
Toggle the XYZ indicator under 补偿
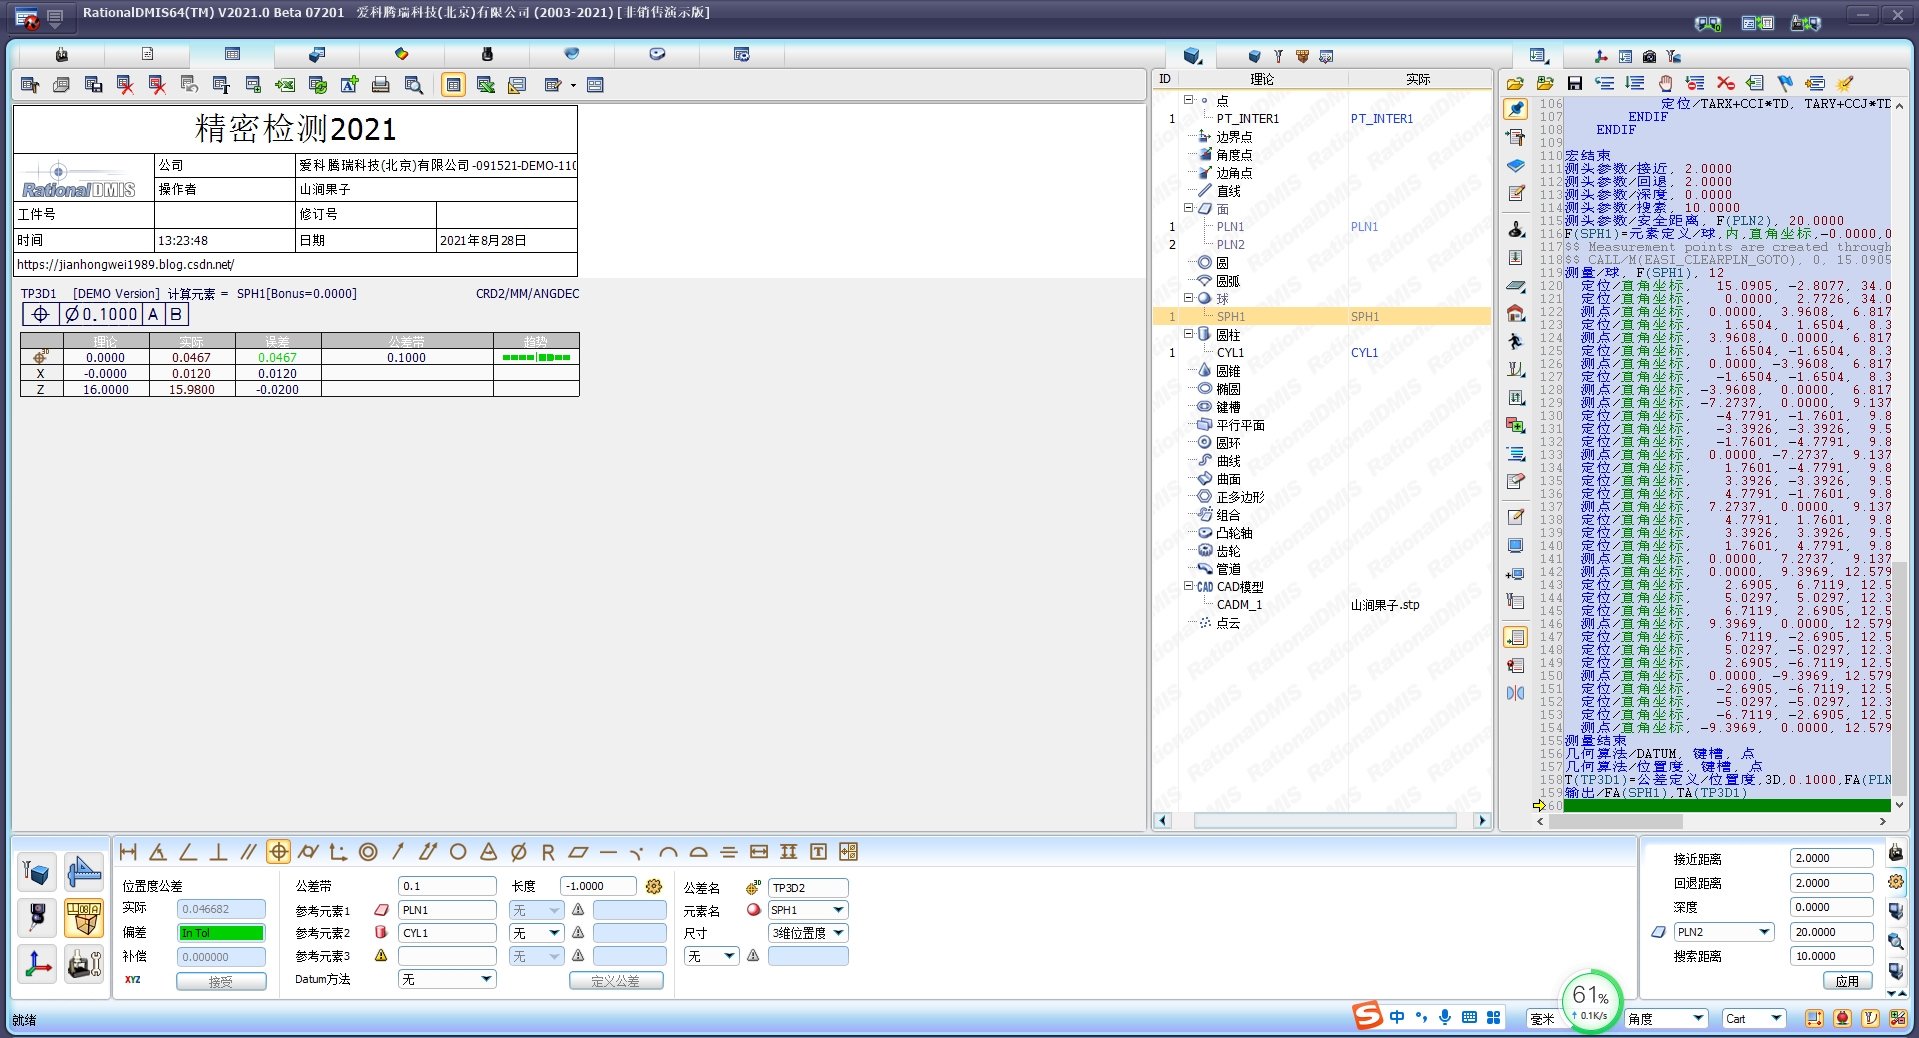pos(133,979)
